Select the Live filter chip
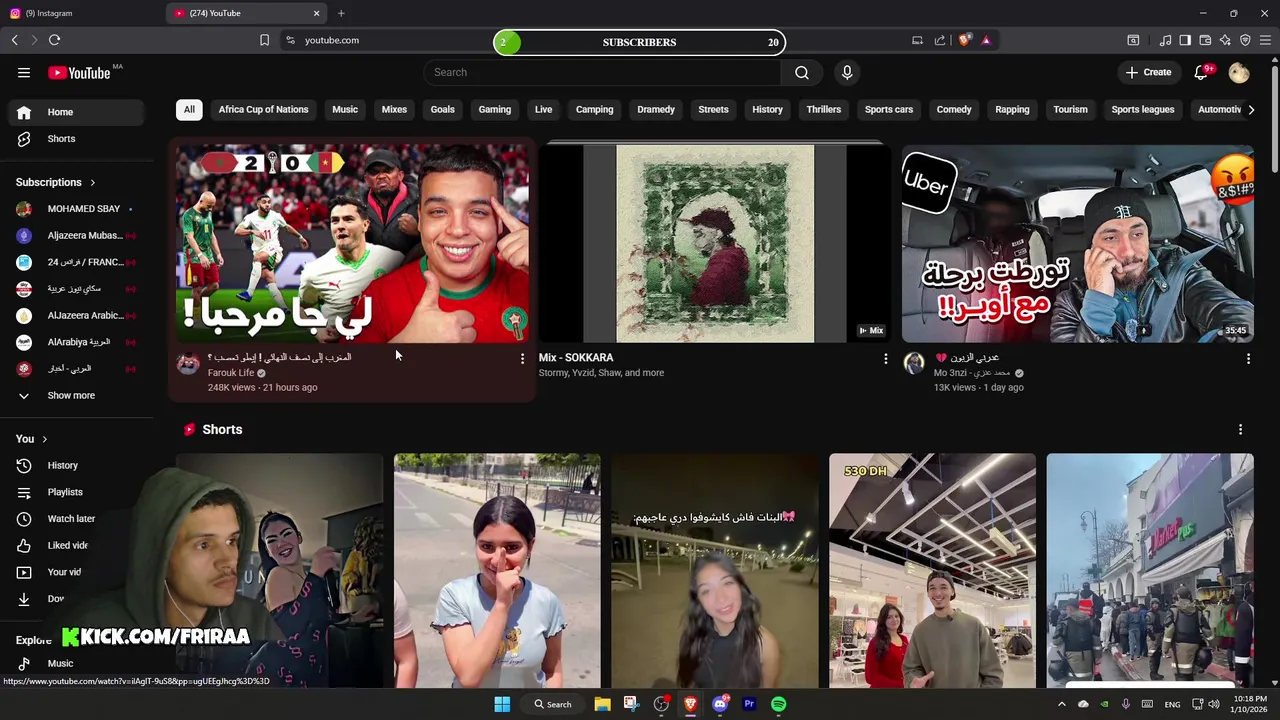Viewport: 1280px width, 720px height. pos(543,109)
